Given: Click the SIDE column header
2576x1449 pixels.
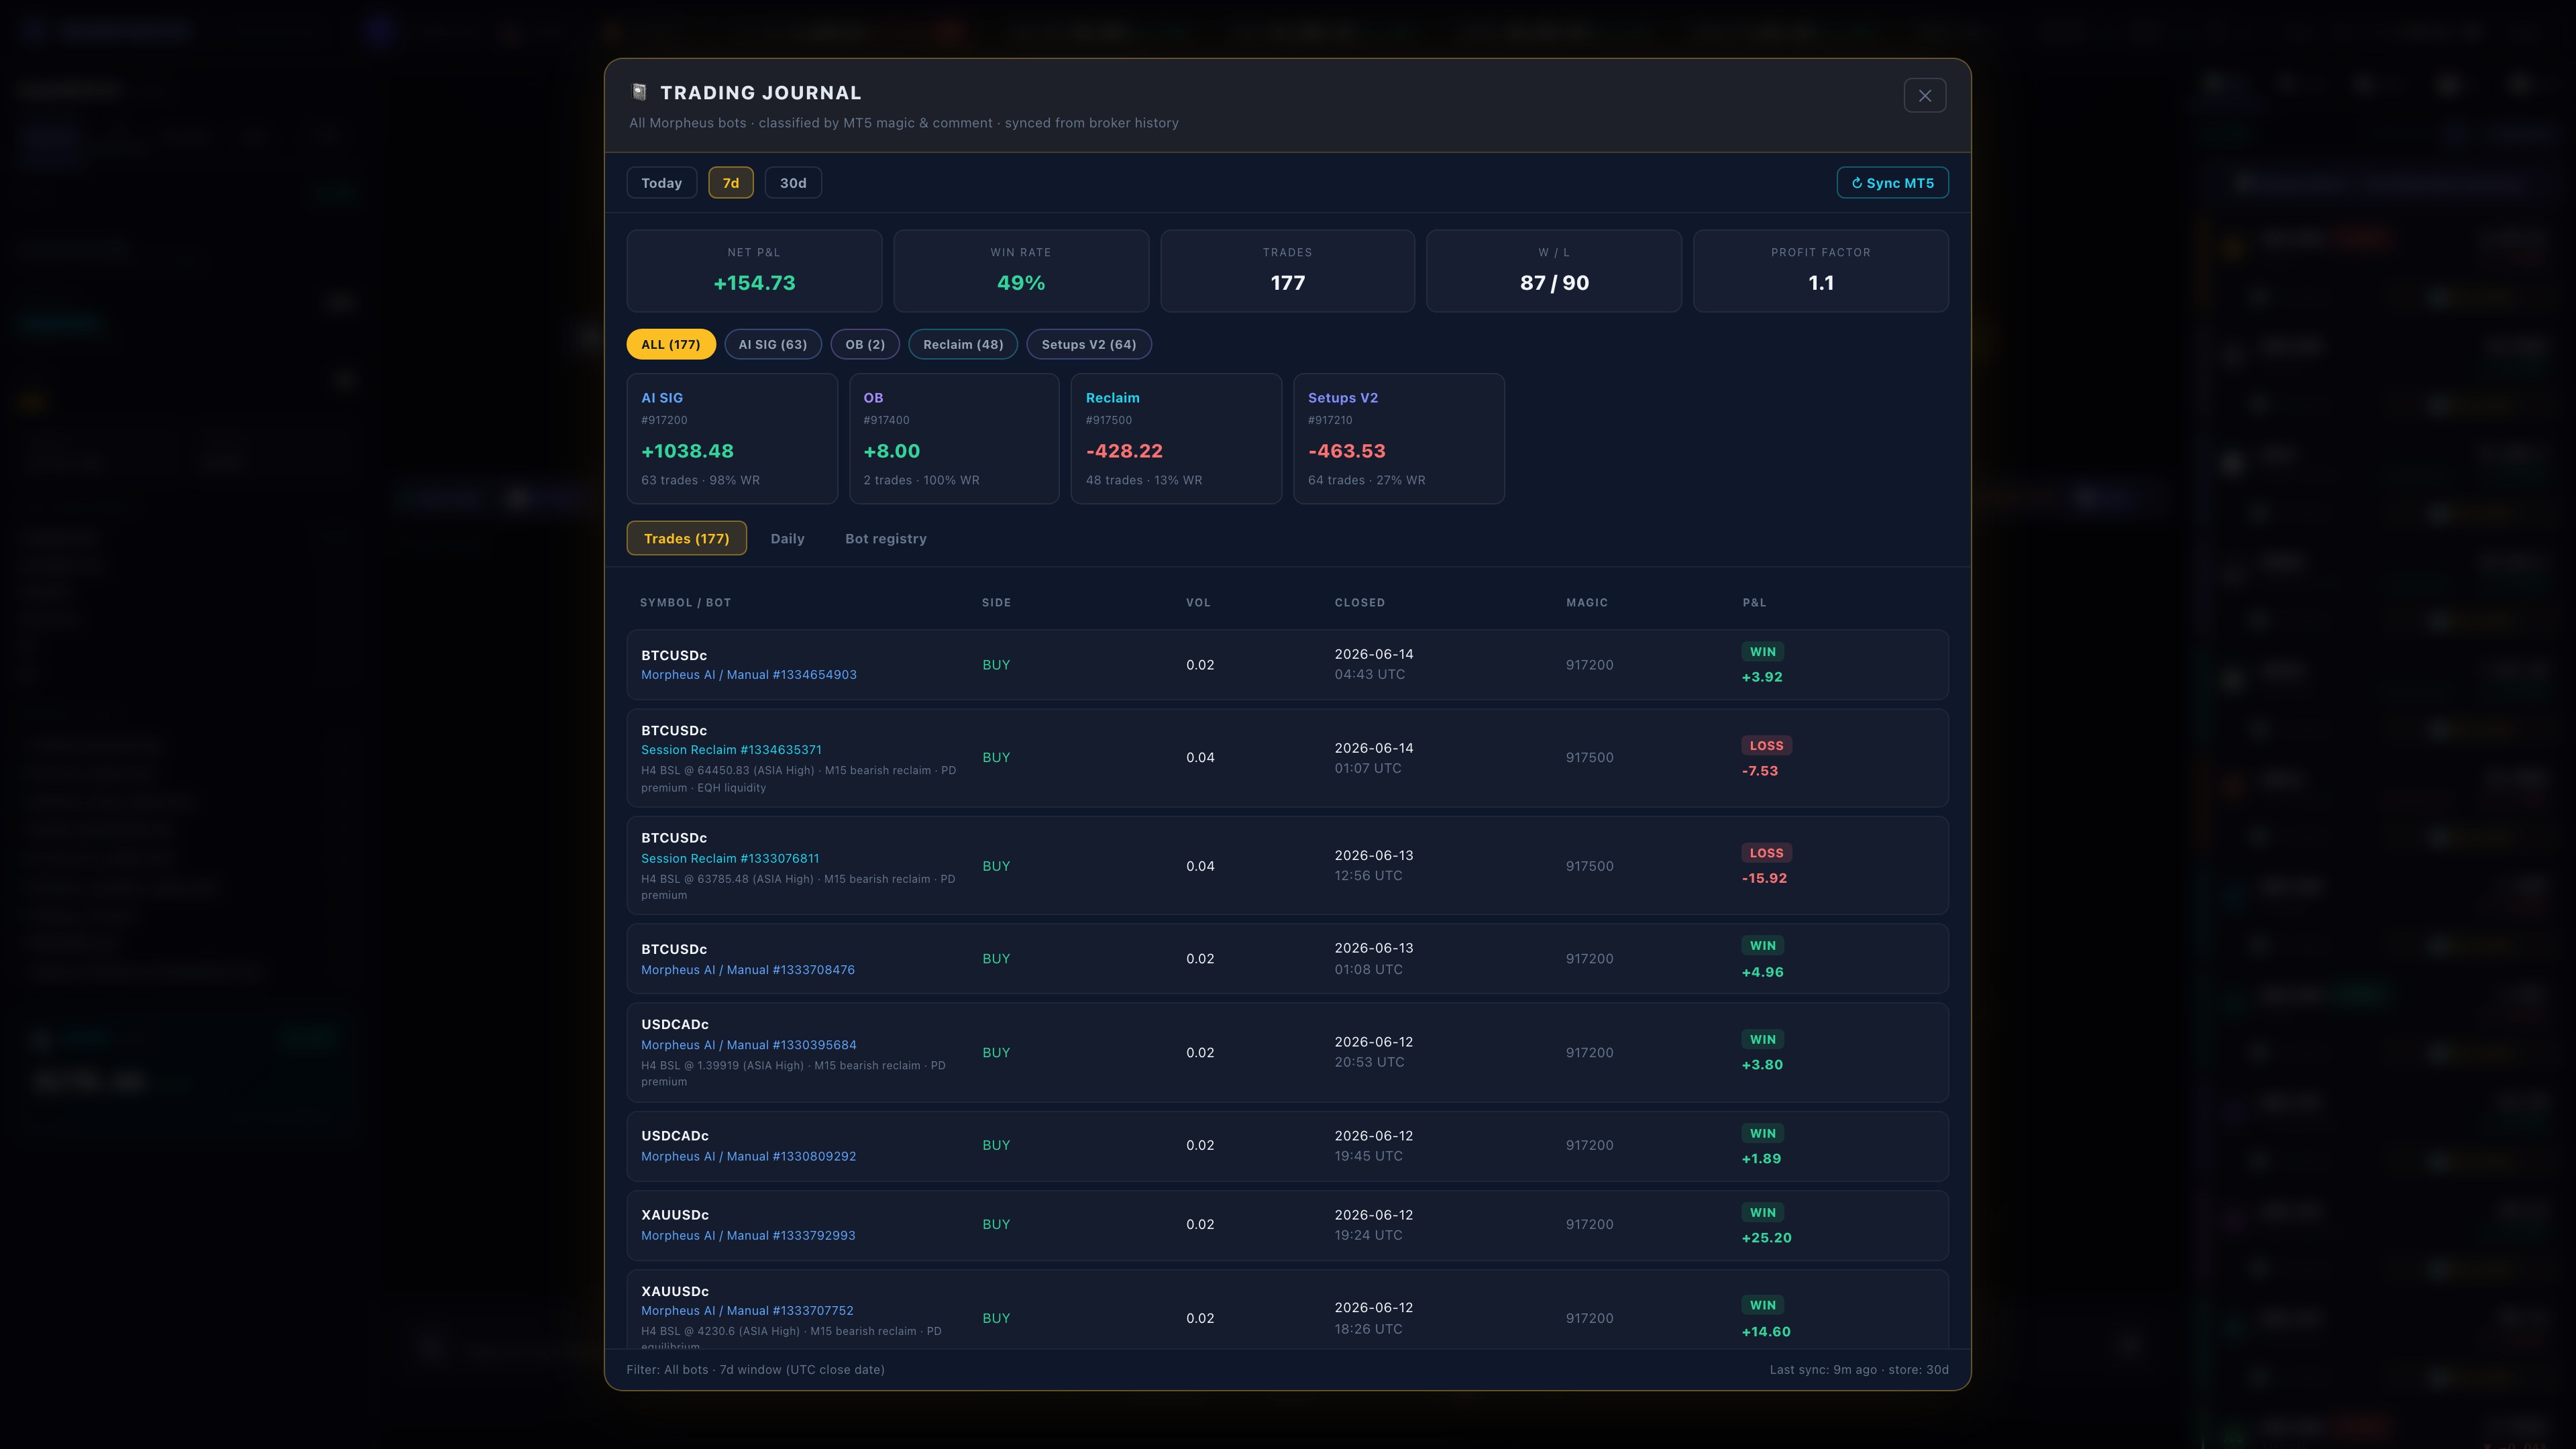Looking at the screenshot, I should 996,603.
